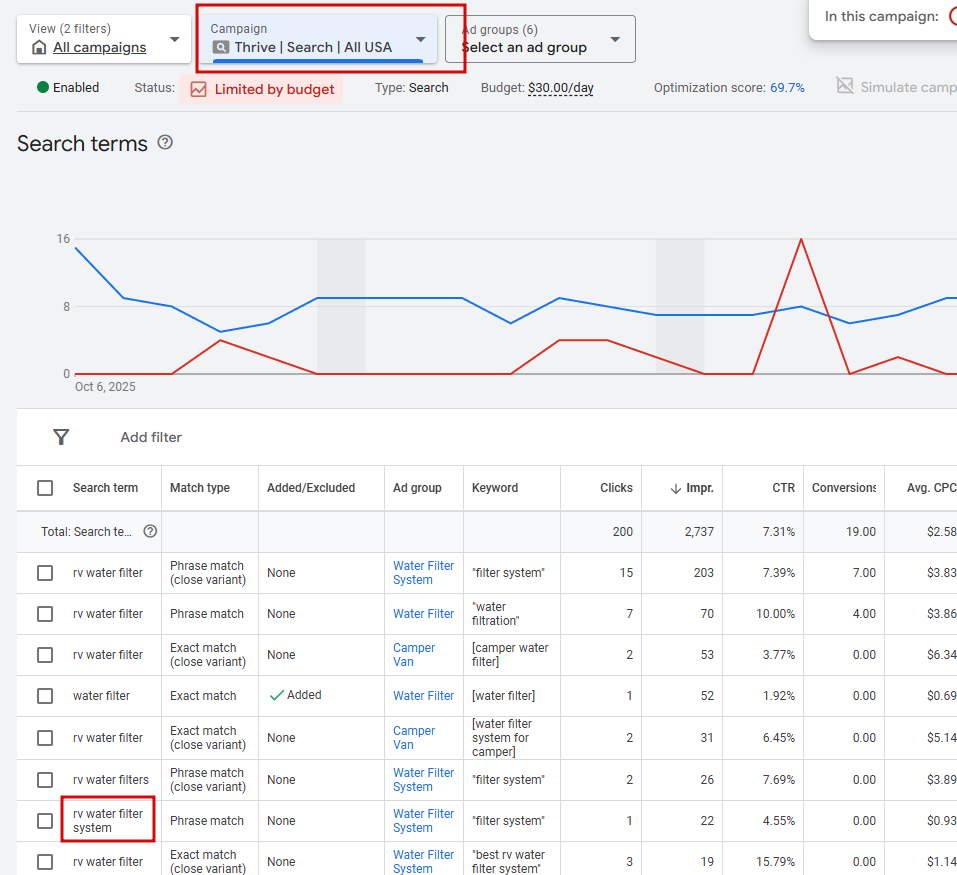The image size is (957, 875).
Task: Click the Oct 6, 2025 chart date label
Action: (x=105, y=387)
